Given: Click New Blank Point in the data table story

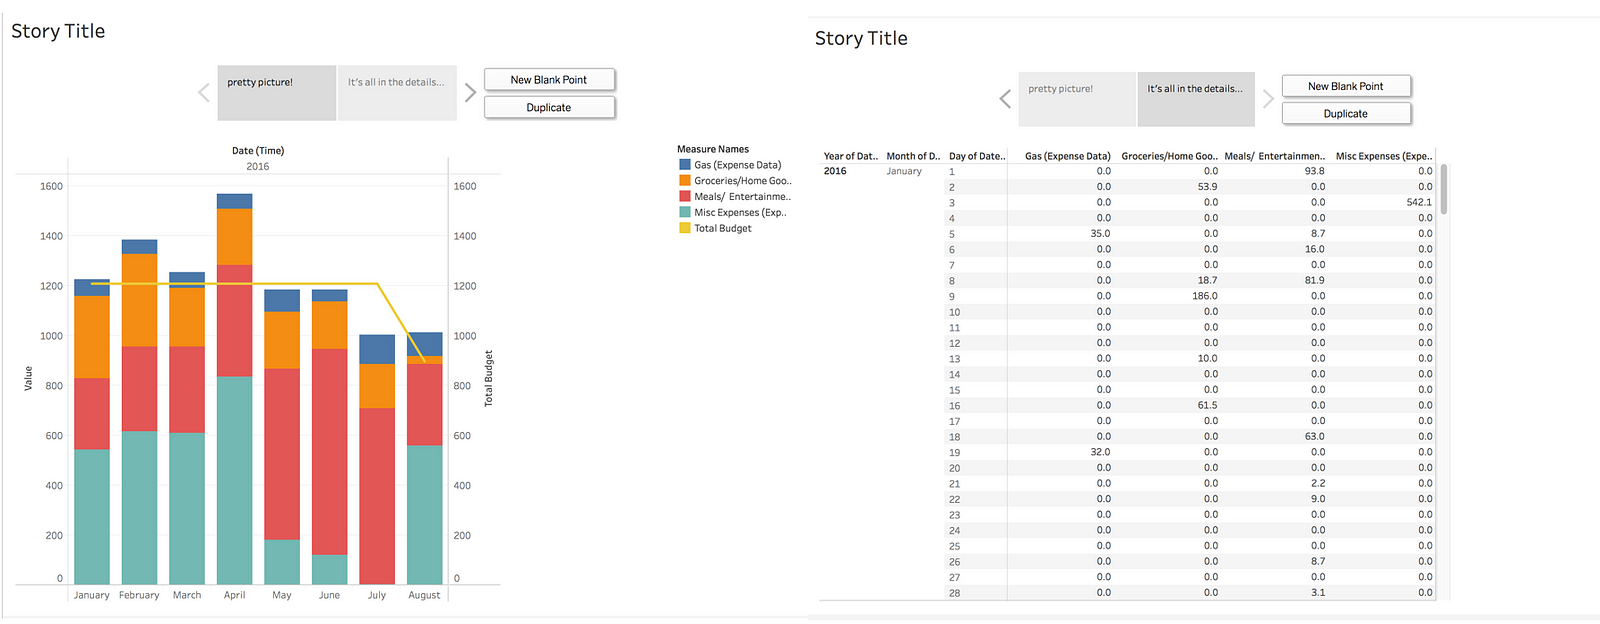Looking at the screenshot, I should (1345, 86).
